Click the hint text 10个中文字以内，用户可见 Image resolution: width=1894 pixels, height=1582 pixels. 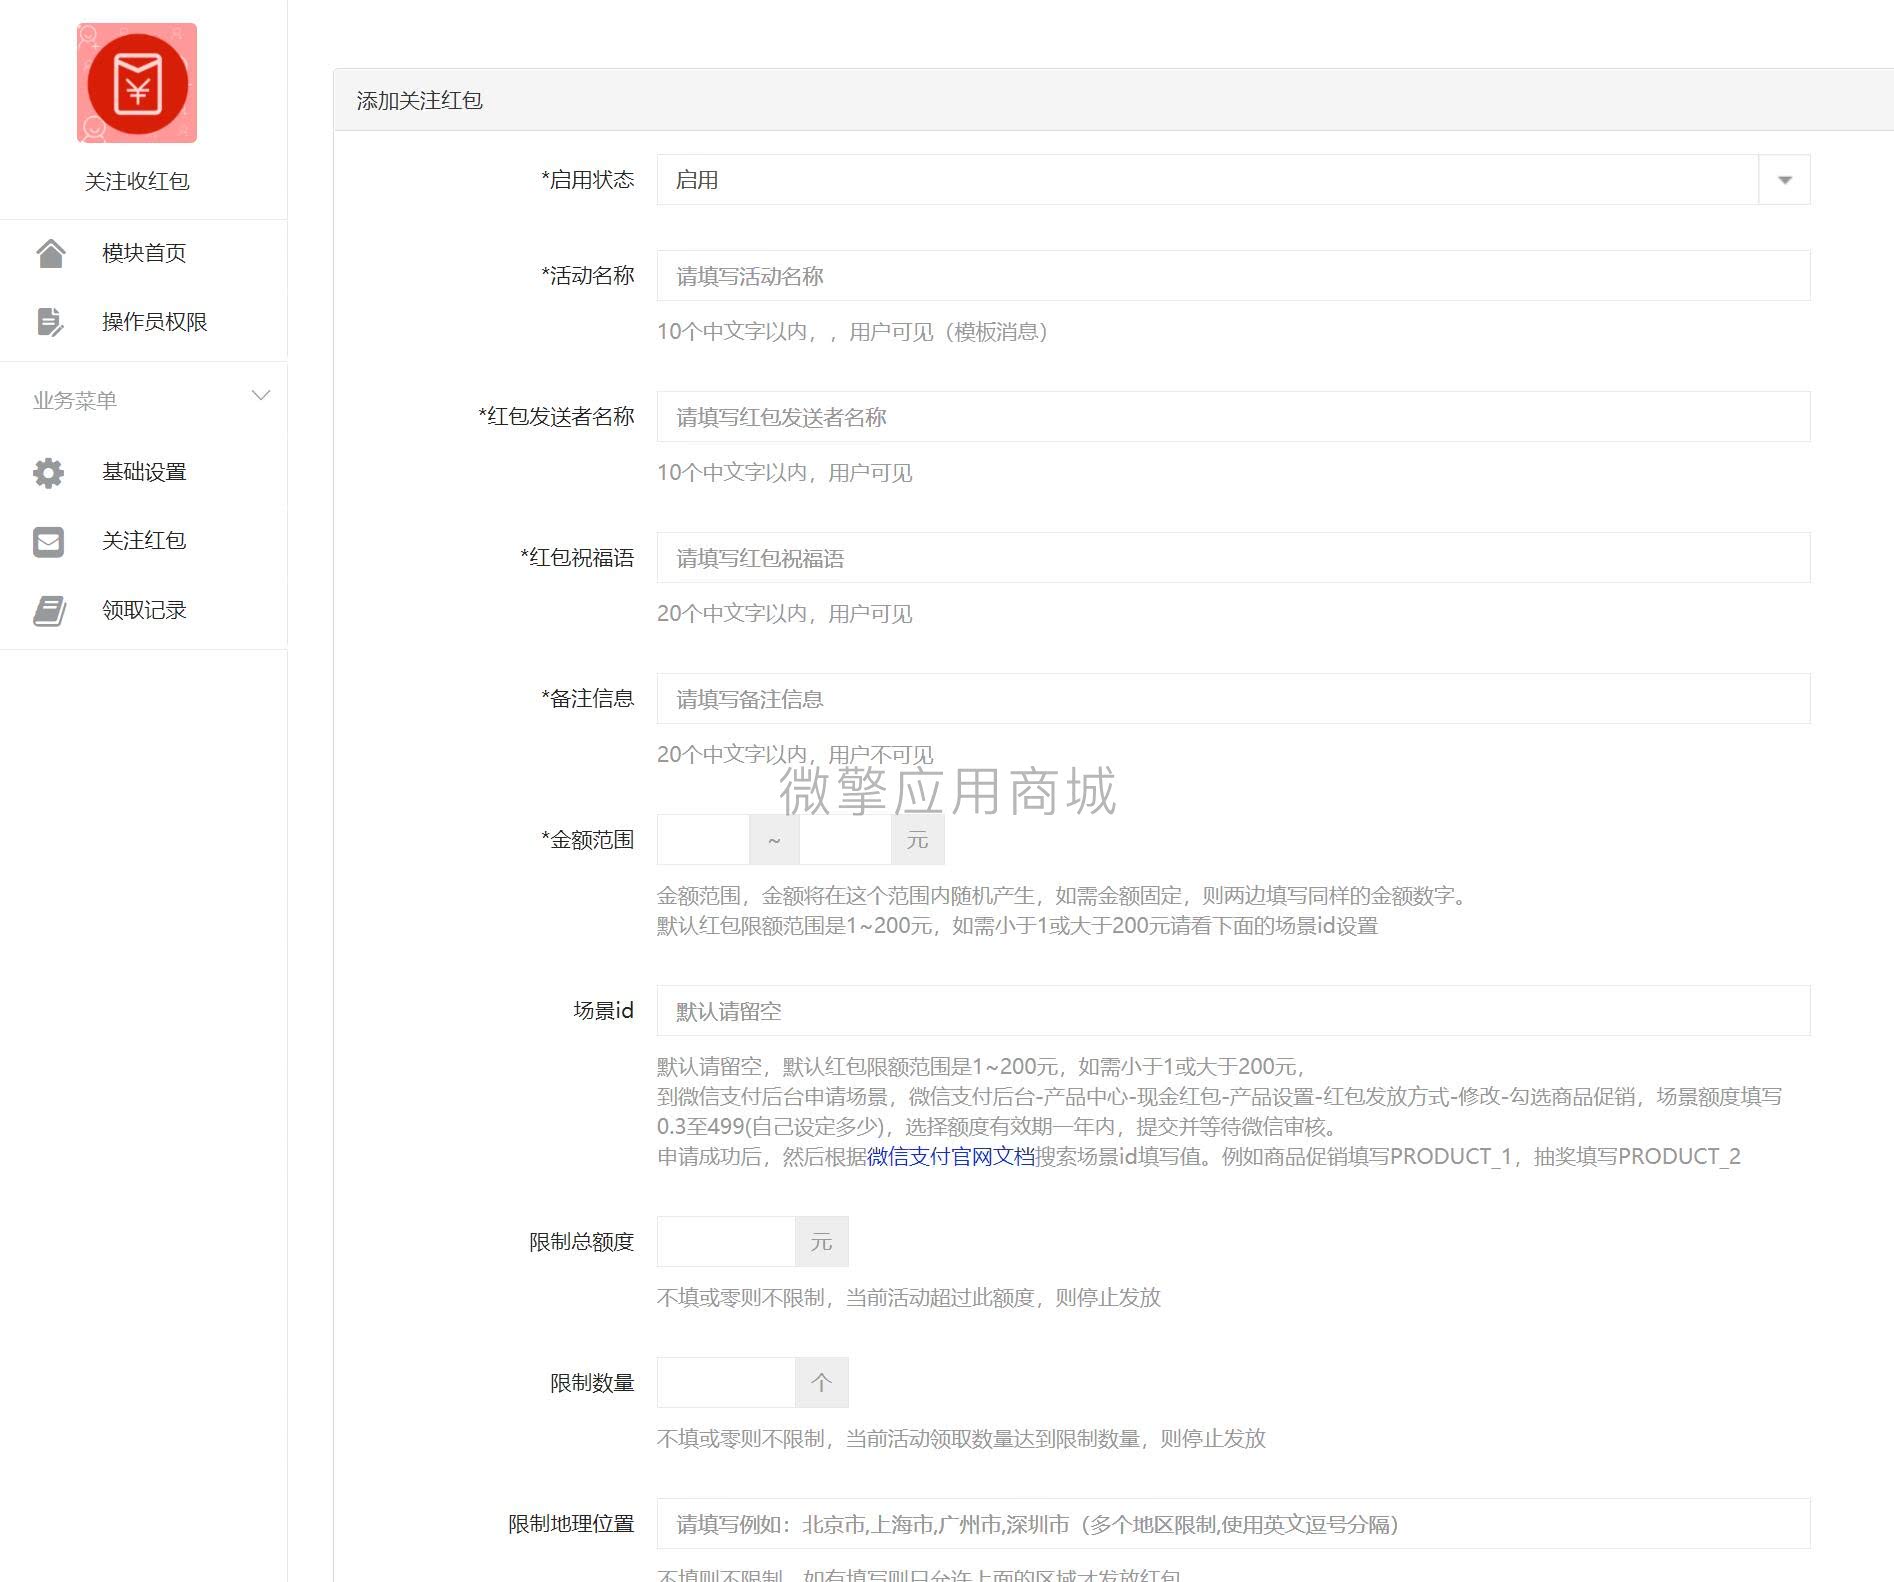coord(785,473)
